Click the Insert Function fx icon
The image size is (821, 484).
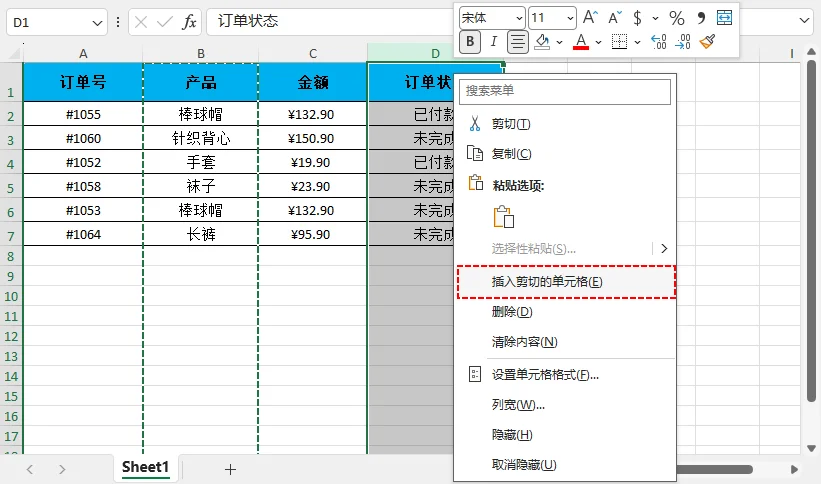click(x=190, y=22)
